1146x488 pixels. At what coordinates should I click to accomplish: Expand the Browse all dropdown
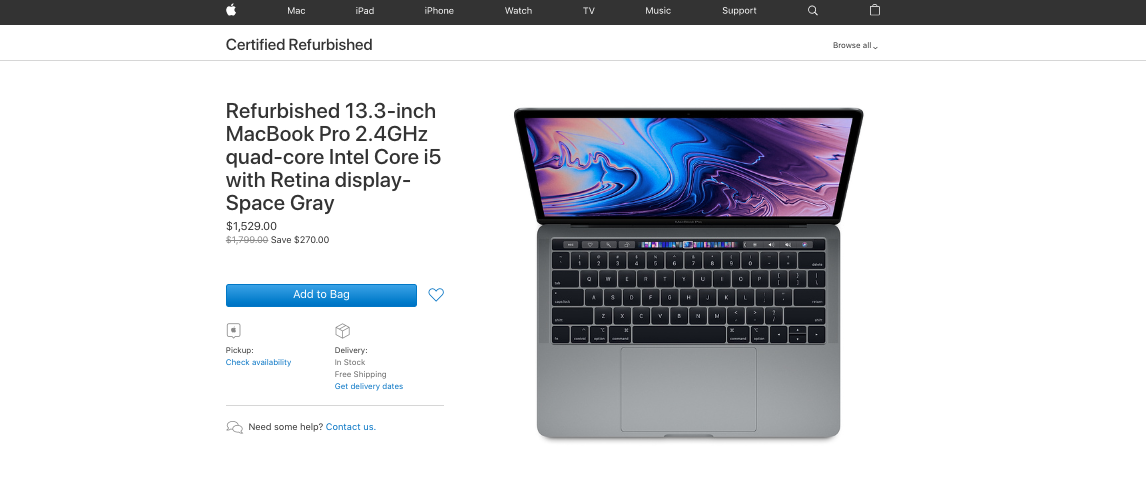(855, 45)
